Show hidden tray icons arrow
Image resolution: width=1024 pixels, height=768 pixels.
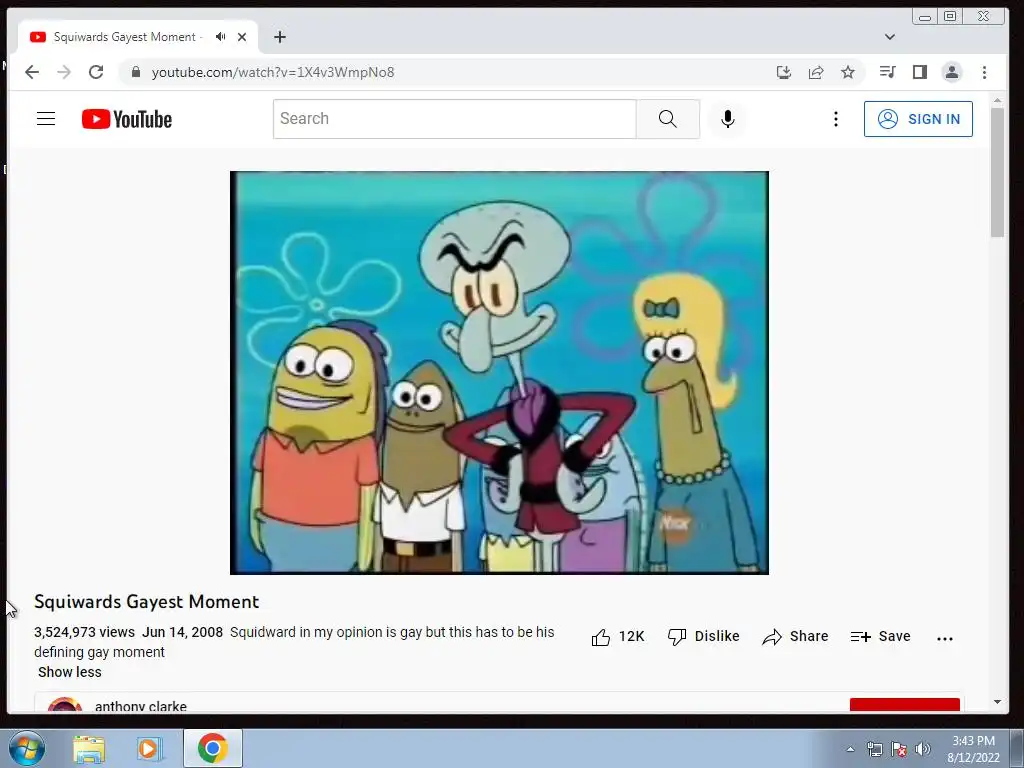pos(850,749)
